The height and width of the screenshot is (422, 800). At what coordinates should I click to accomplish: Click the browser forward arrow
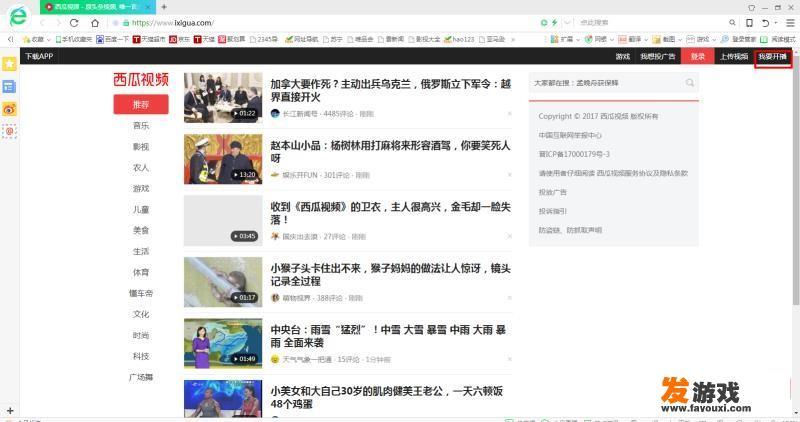[x=58, y=23]
